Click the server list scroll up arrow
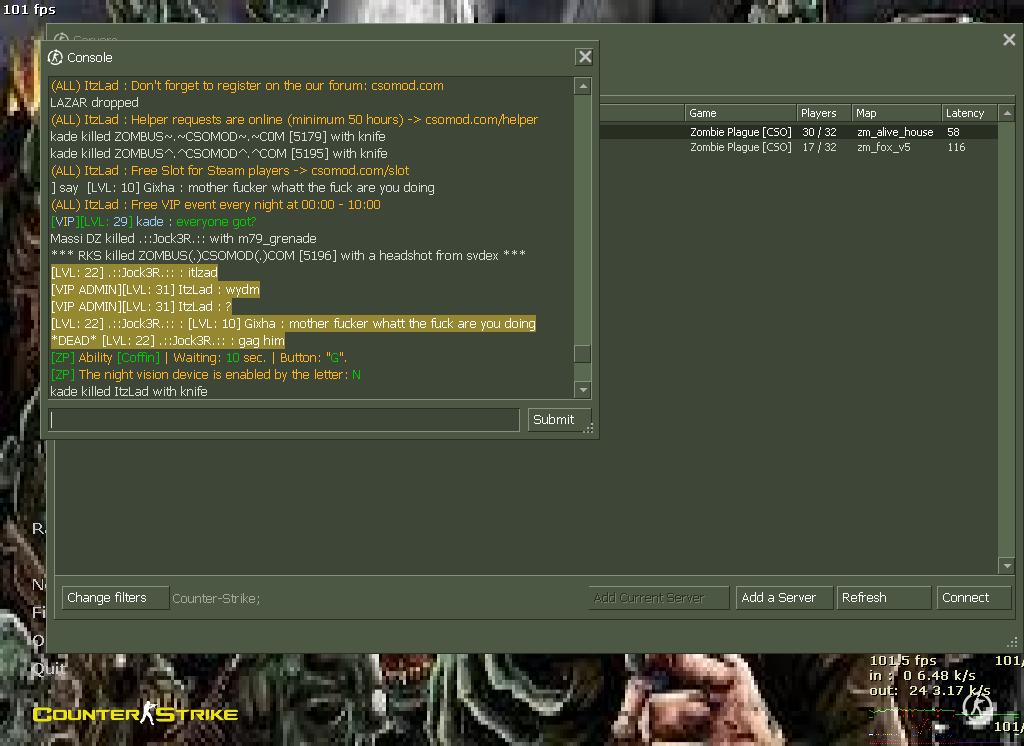The height and width of the screenshot is (746, 1024). pos(1006,113)
